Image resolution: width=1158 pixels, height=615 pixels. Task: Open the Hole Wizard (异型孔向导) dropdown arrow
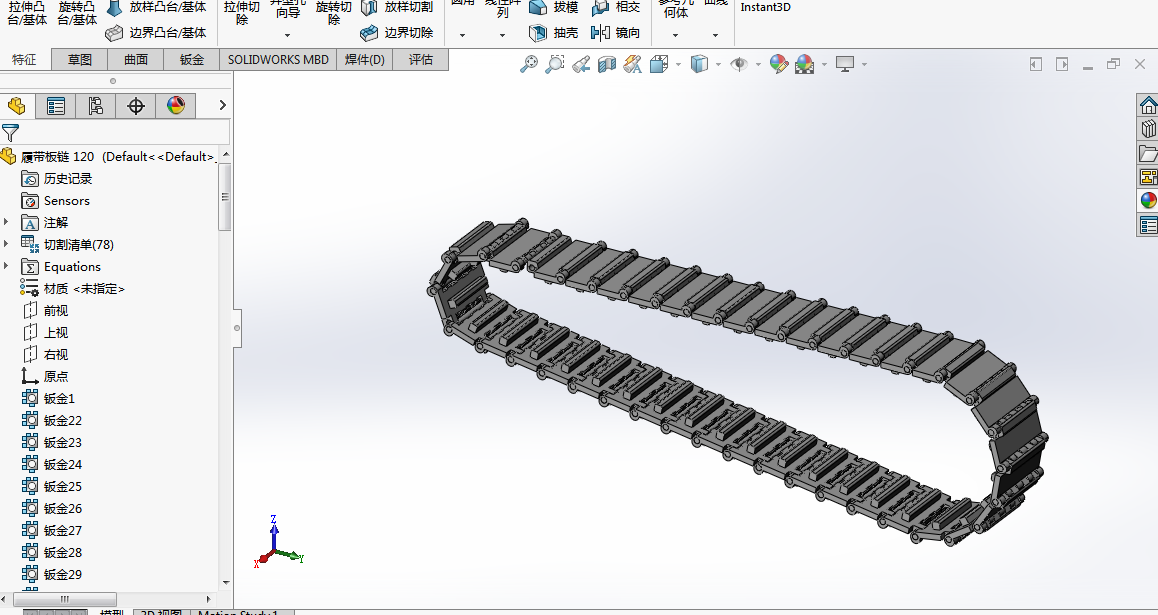pyautogui.click(x=287, y=35)
